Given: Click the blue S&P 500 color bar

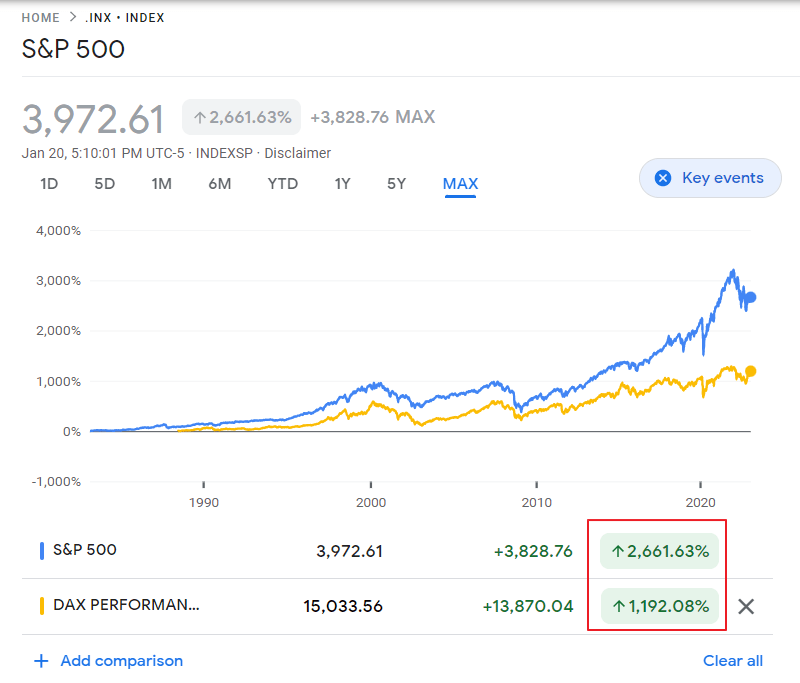Looking at the screenshot, I should click(42, 551).
